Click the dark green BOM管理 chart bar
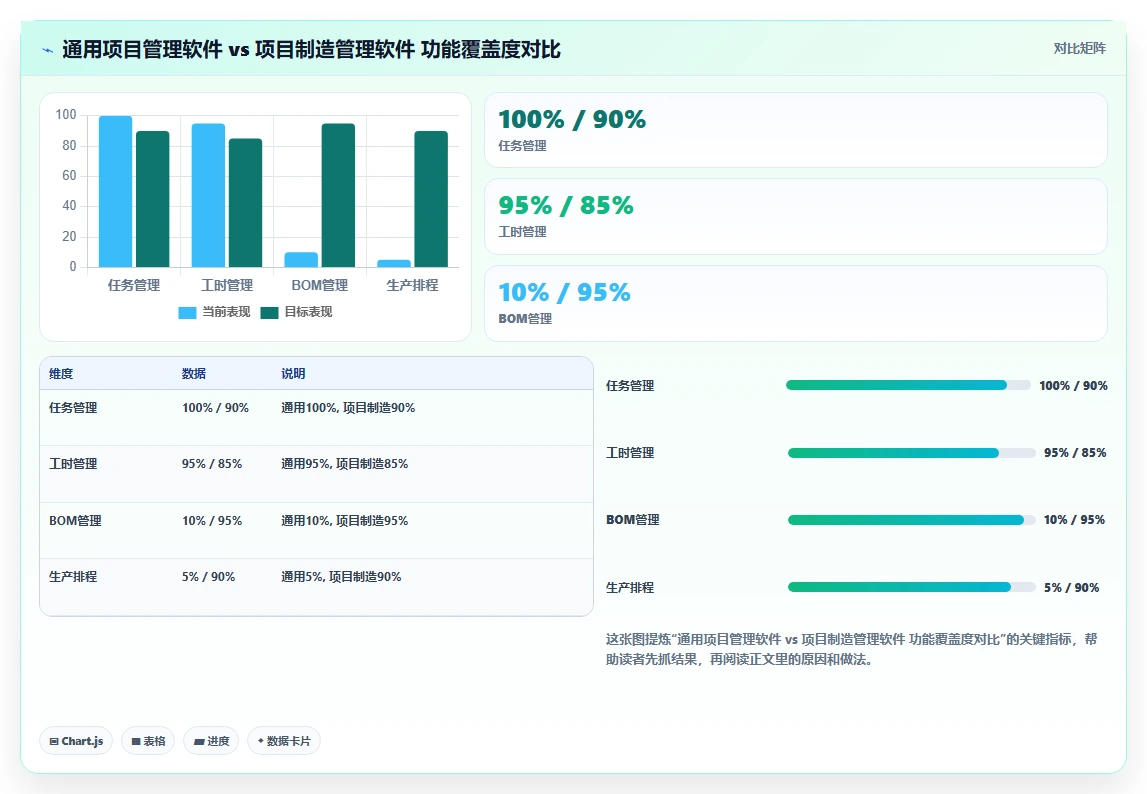The width and height of the screenshot is (1147, 794). click(x=338, y=195)
